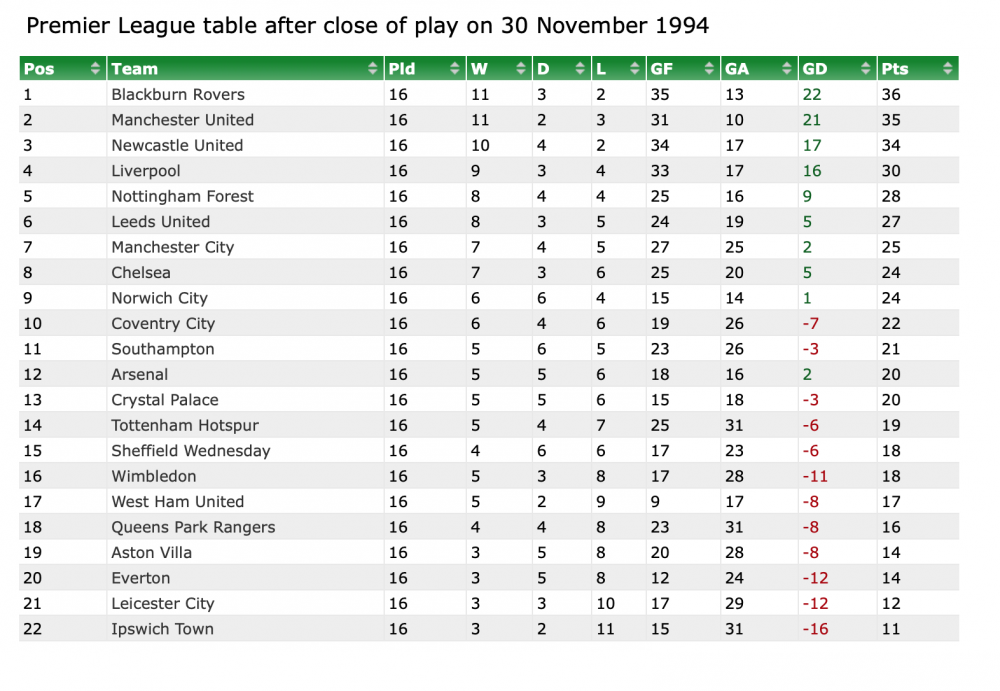Select the Manchester United row name

[x=182, y=120]
